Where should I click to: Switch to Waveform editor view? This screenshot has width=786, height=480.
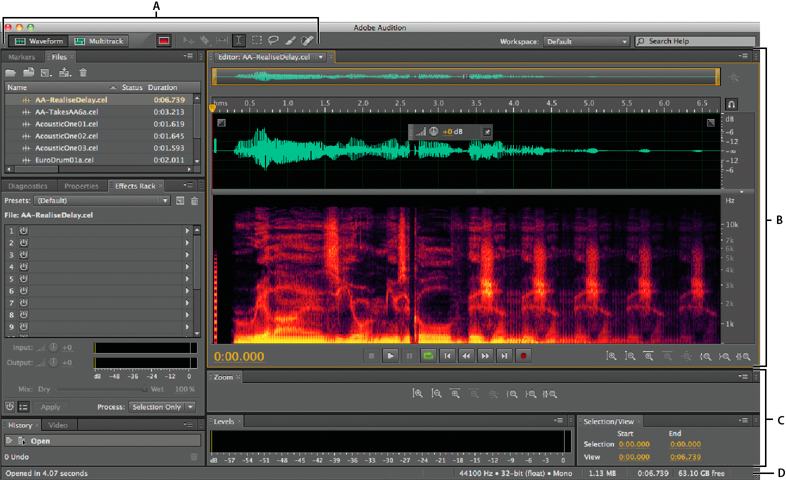38,41
